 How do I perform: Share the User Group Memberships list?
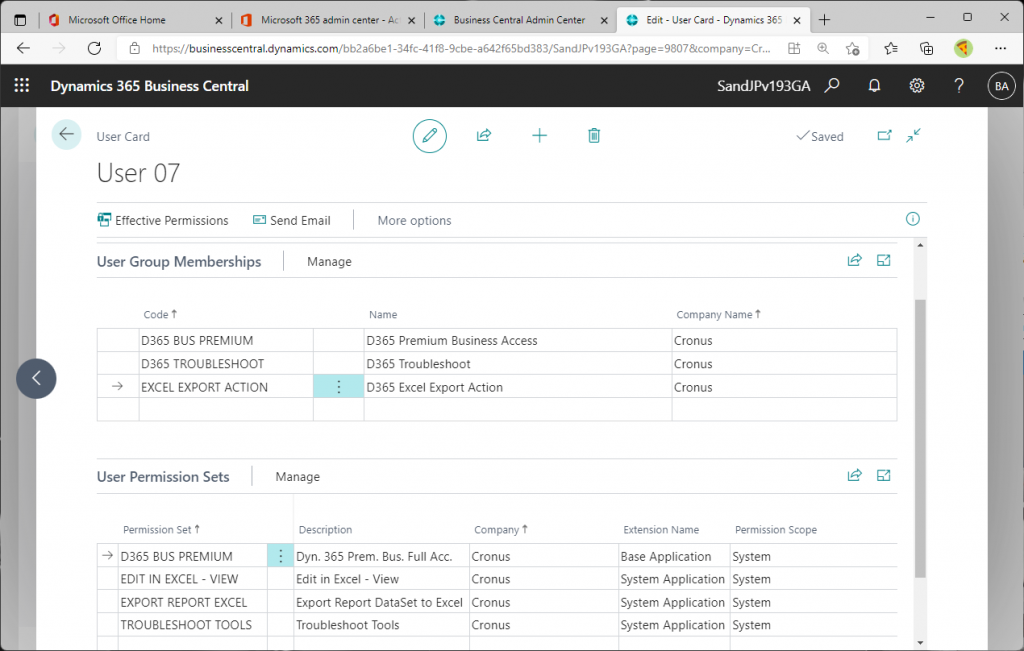click(x=854, y=260)
